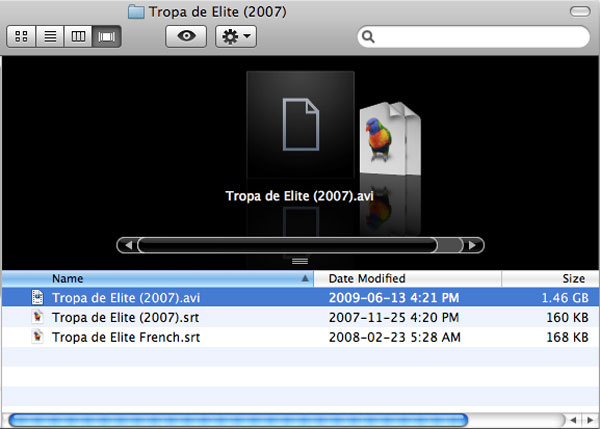Click Cover Flow right scroll arrow
Viewport: 600px width, 429px height.
pos(473,245)
